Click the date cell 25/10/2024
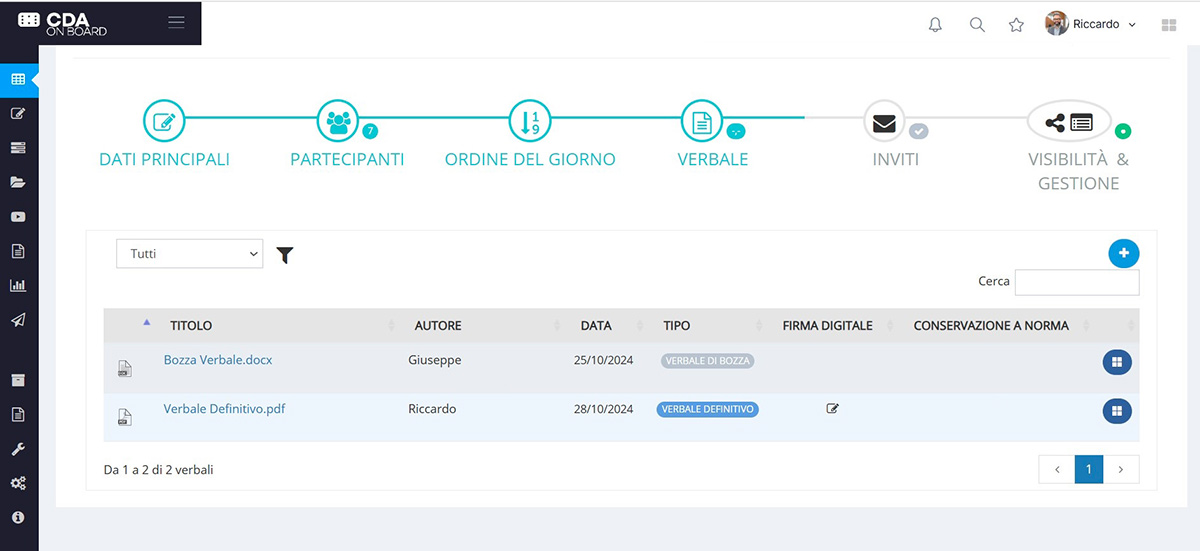The width and height of the screenshot is (1200, 551). coord(604,360)
